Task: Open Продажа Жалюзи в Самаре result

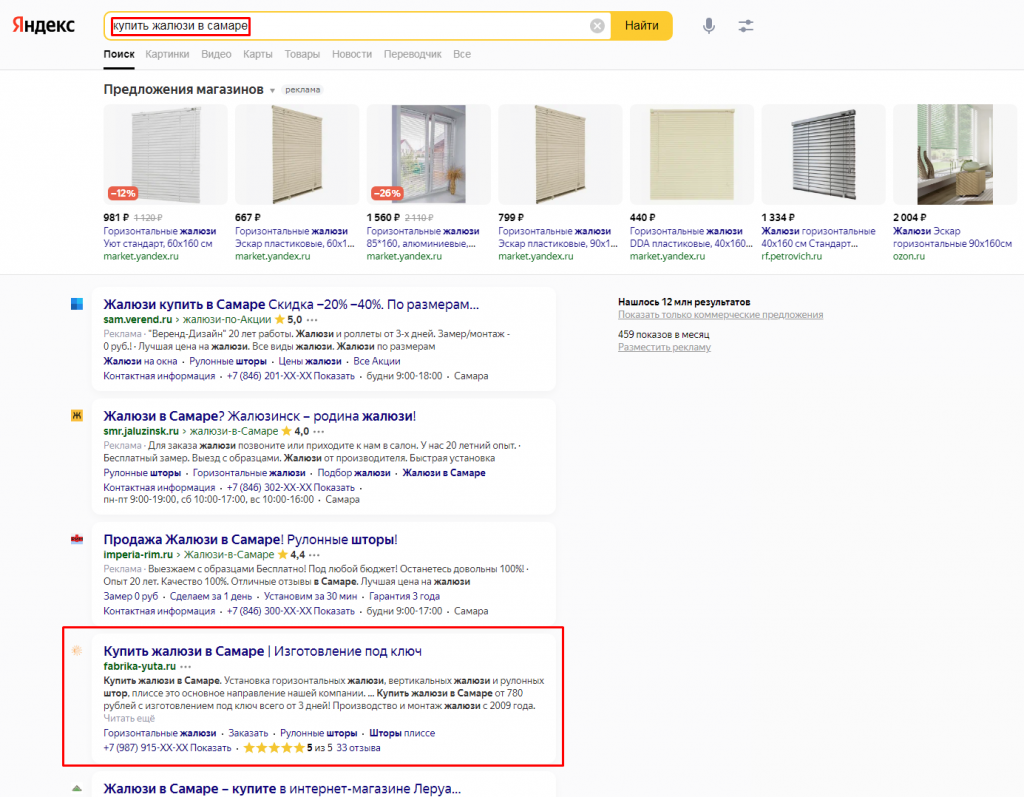Action: pyautogui.click(x=250, y=540)
